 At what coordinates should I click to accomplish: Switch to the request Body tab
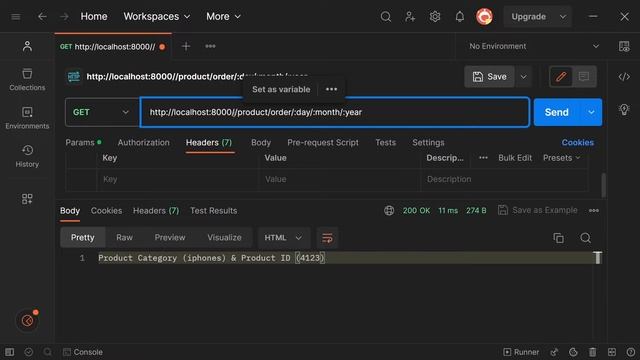click(x=261, y=142)
